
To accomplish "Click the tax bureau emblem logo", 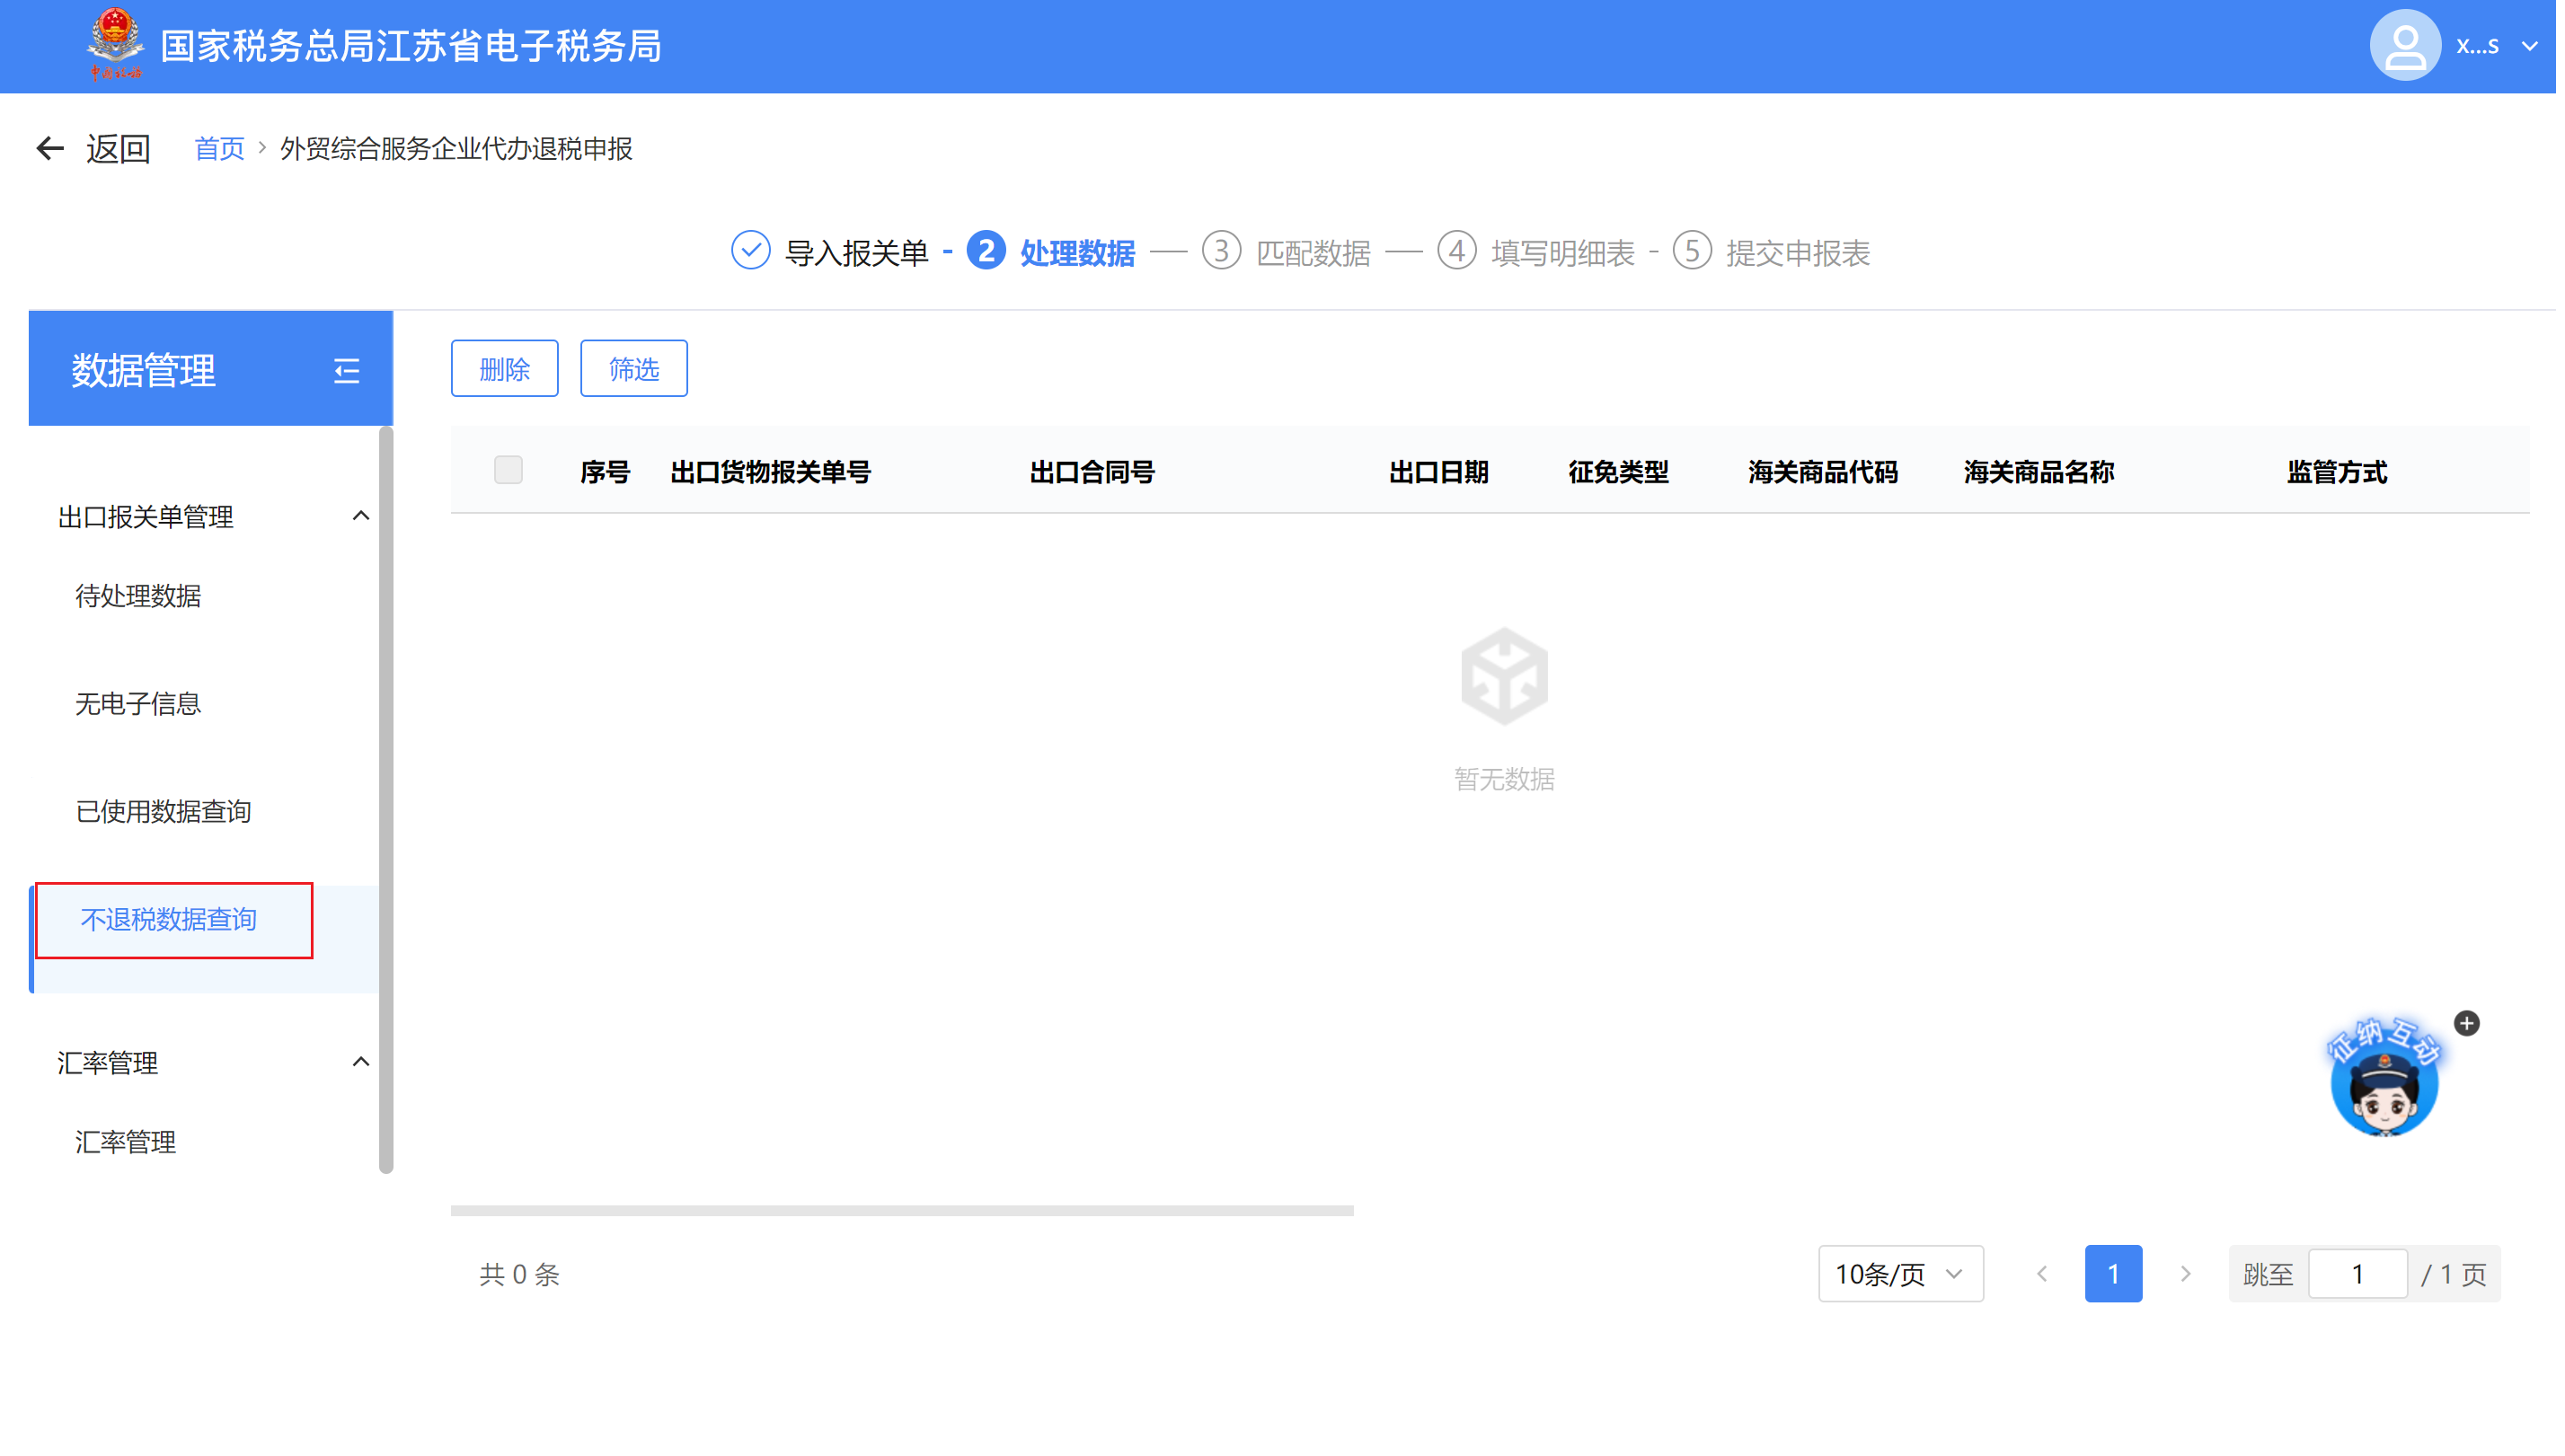I will coord(115,44).
